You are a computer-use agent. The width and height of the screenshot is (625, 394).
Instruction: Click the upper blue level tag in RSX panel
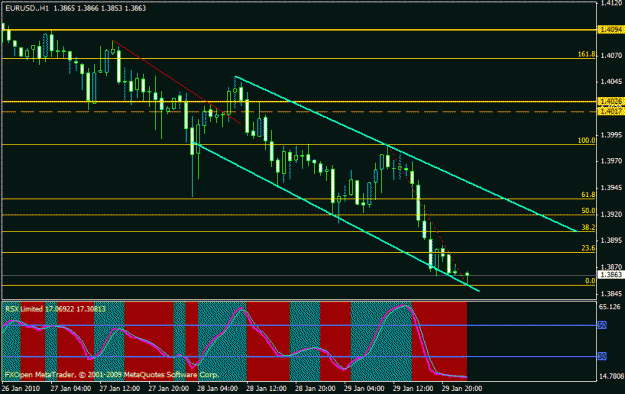coord(602,325)
